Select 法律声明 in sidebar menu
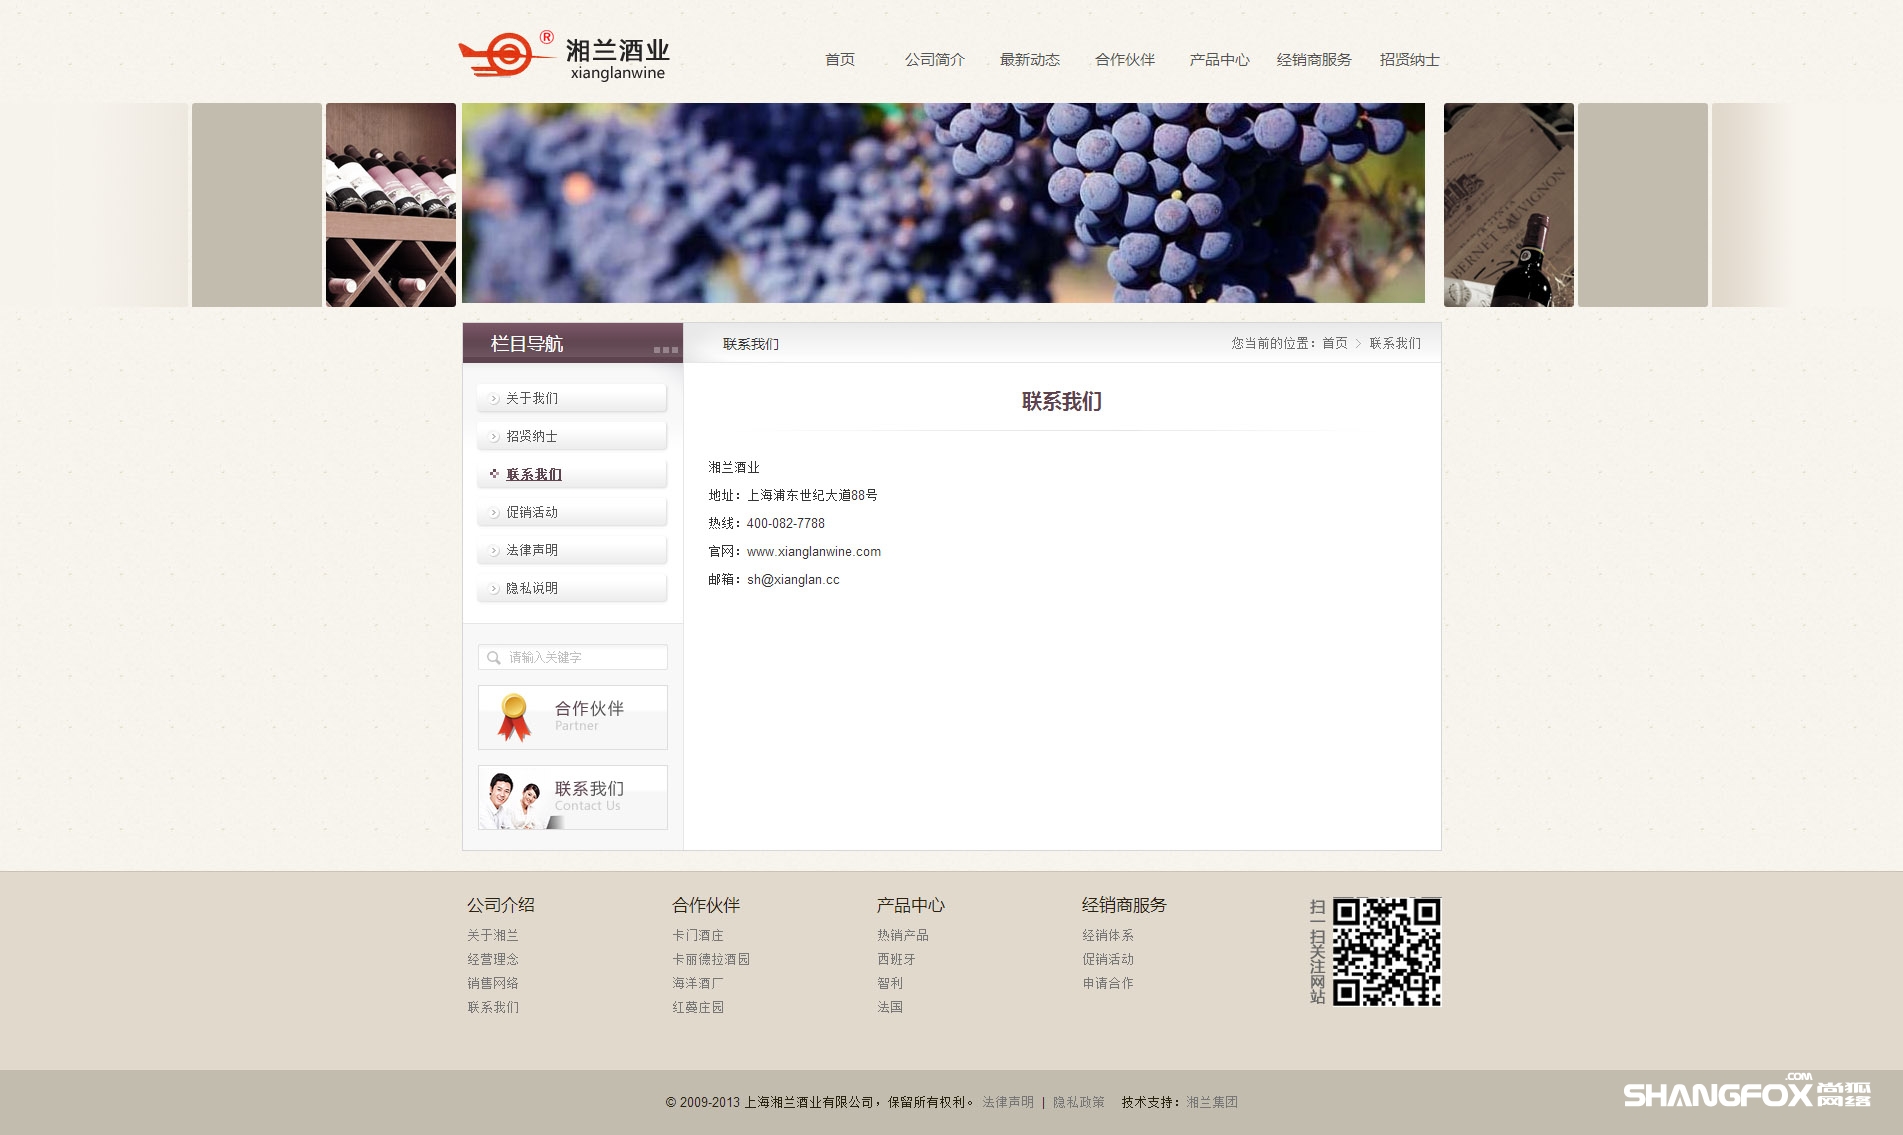 pos(572,550)
